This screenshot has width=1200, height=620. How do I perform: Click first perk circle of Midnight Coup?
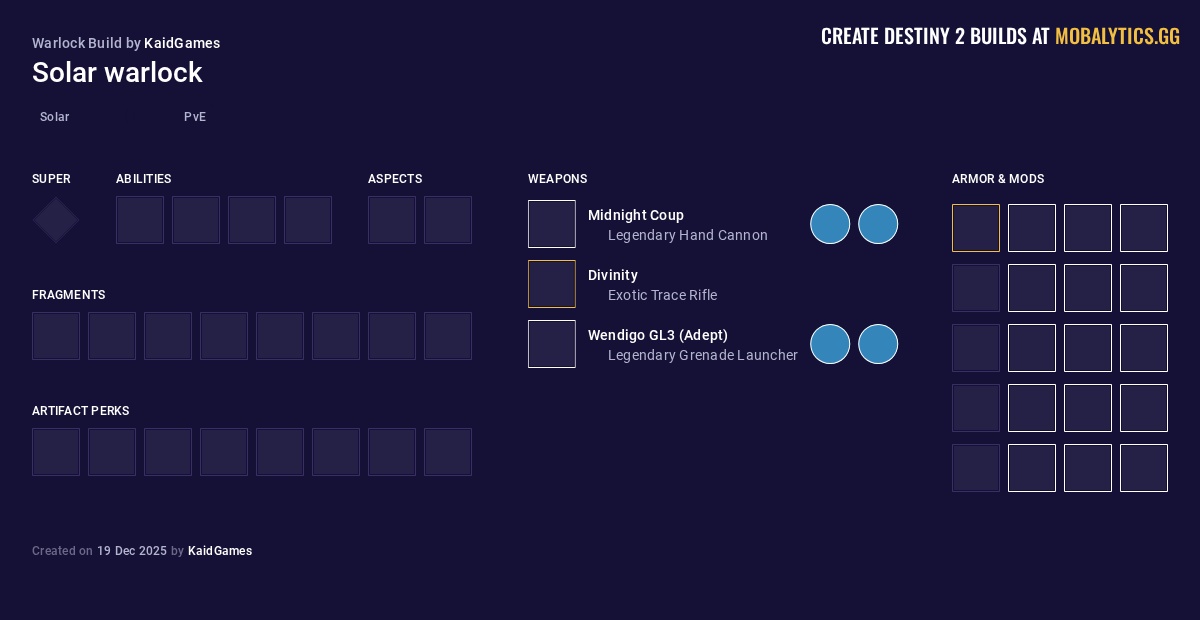coord(830,224)
